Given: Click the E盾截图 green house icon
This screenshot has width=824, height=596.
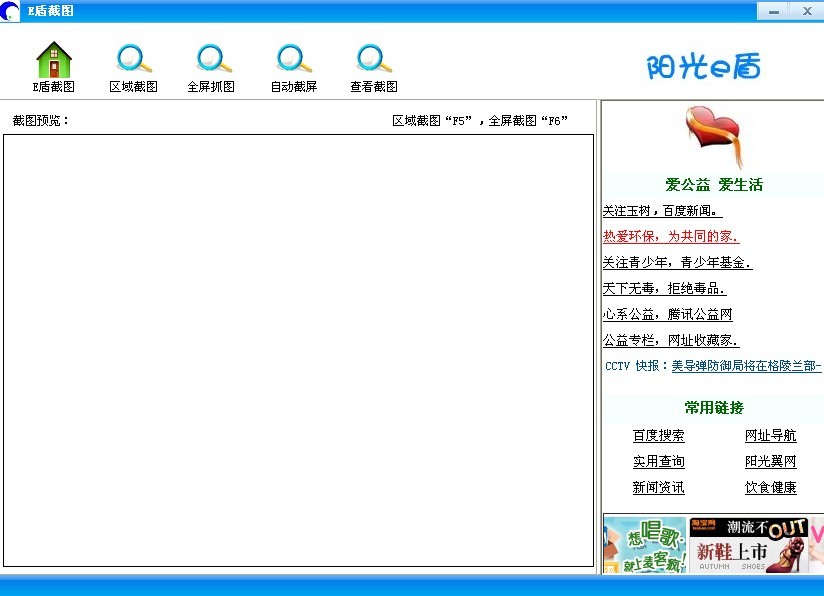Looking at the screenshot, I should pos(54,59).
